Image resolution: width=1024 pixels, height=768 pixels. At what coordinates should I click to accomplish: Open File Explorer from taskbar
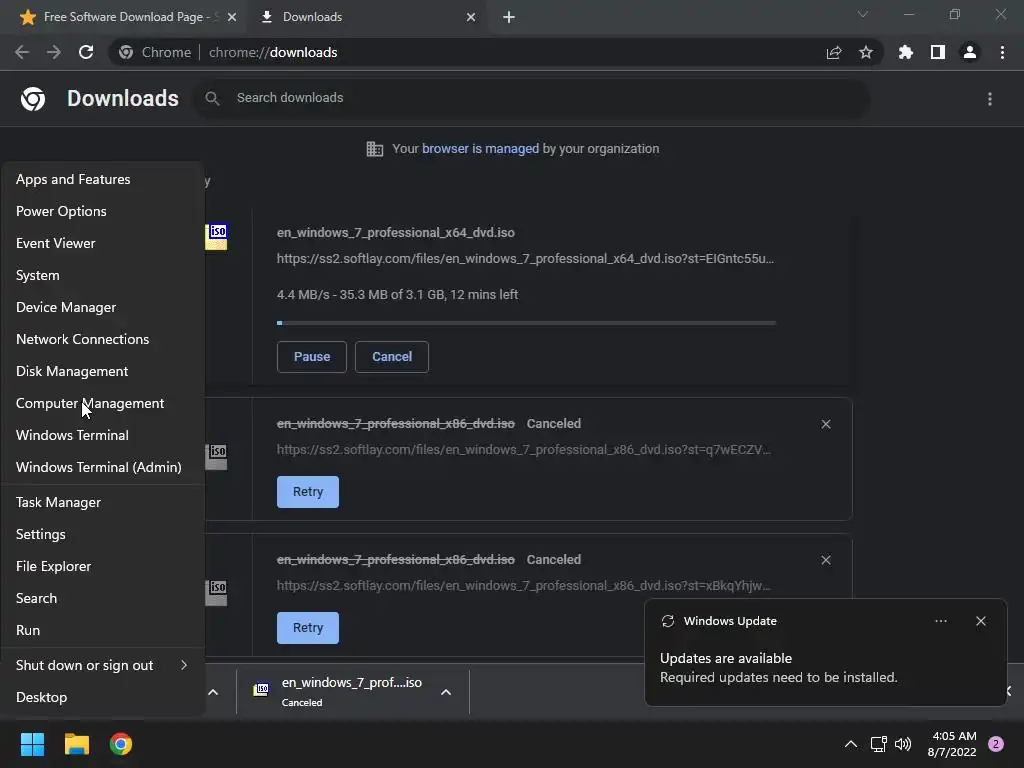click(x=76, y=744)
